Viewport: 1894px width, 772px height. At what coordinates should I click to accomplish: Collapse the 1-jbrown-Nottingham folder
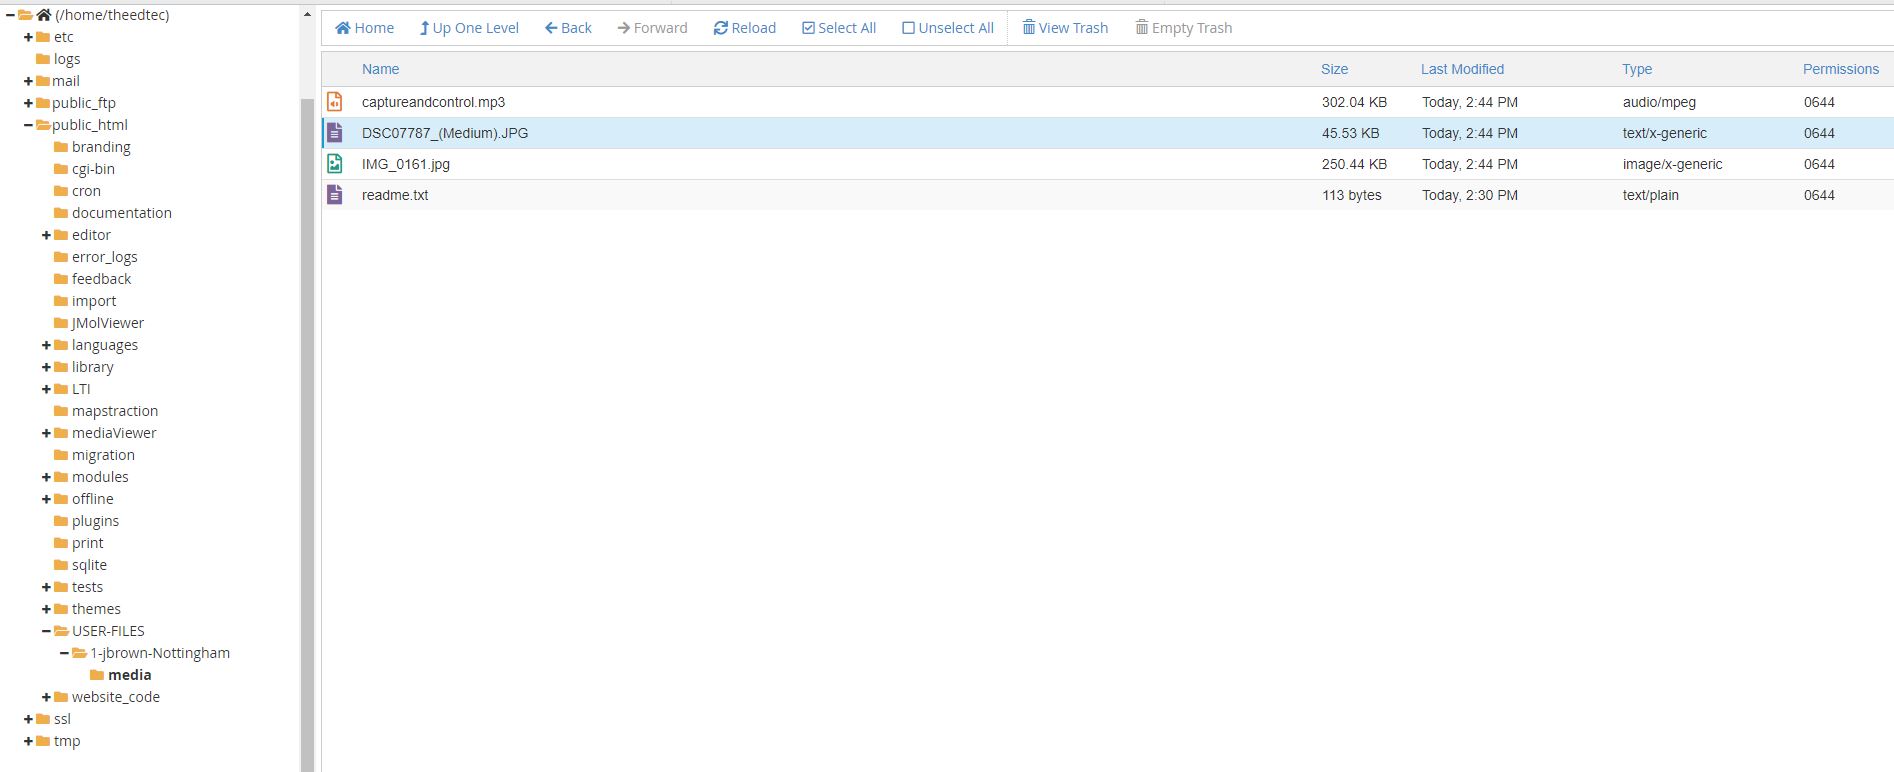tap(64, 653)
